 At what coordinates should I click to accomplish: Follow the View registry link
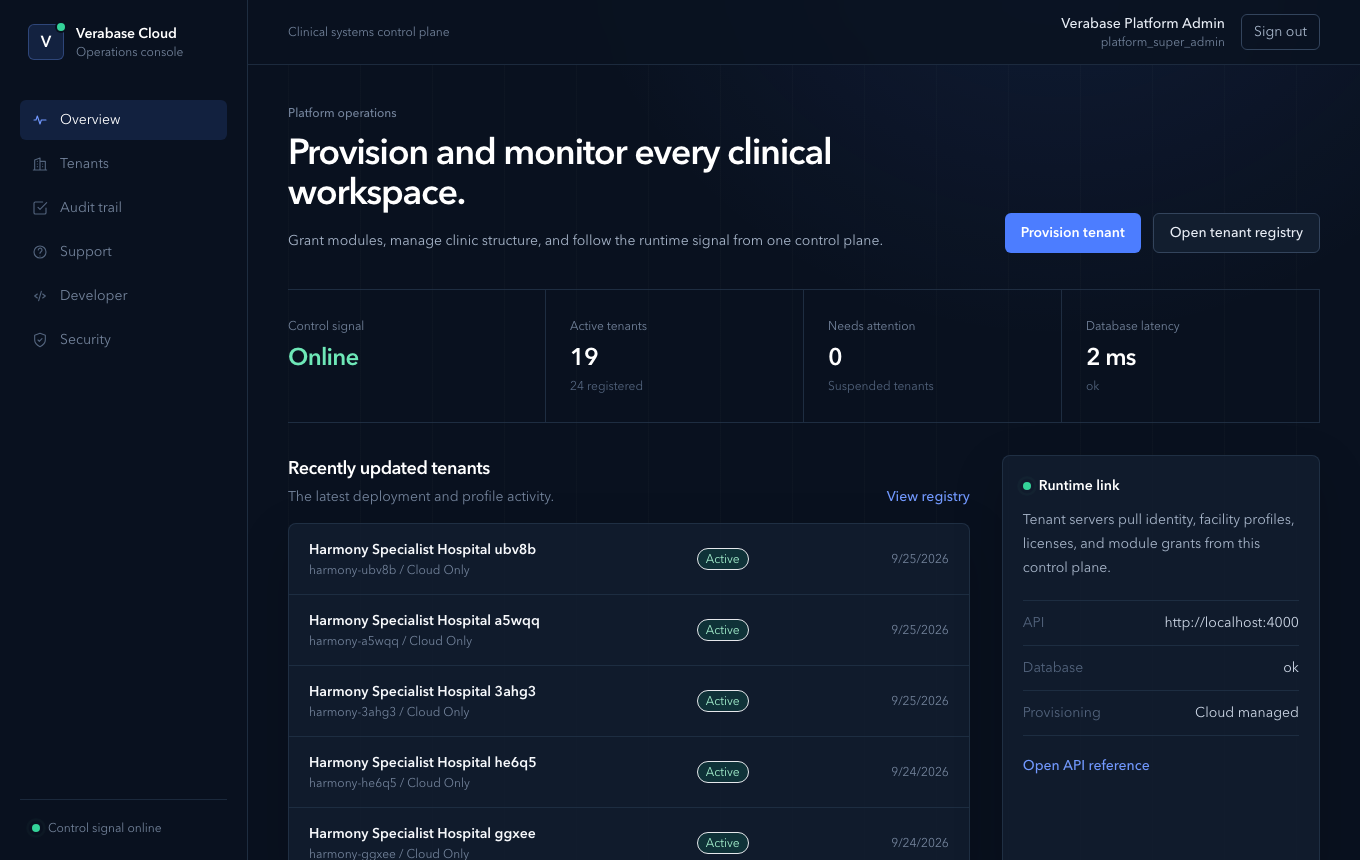[928, 496]
